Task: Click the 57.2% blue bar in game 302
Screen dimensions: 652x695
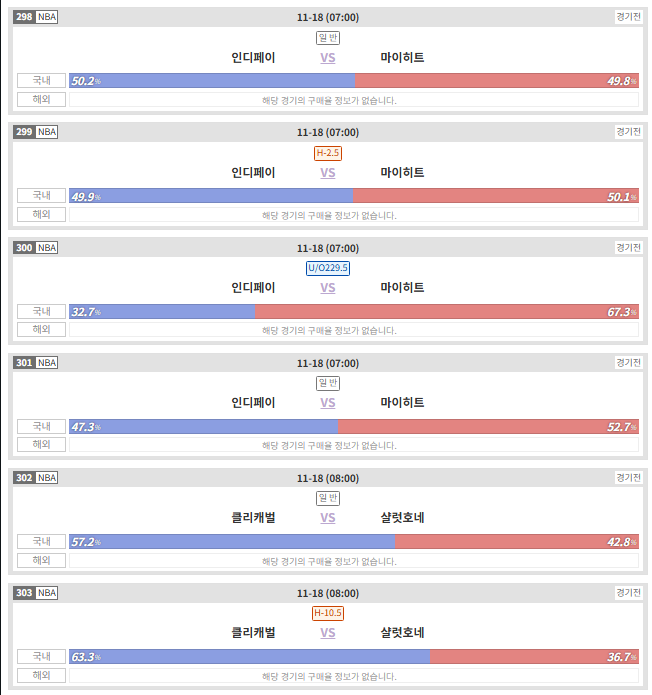Action: pyautogui.click(x=232, y=542)
